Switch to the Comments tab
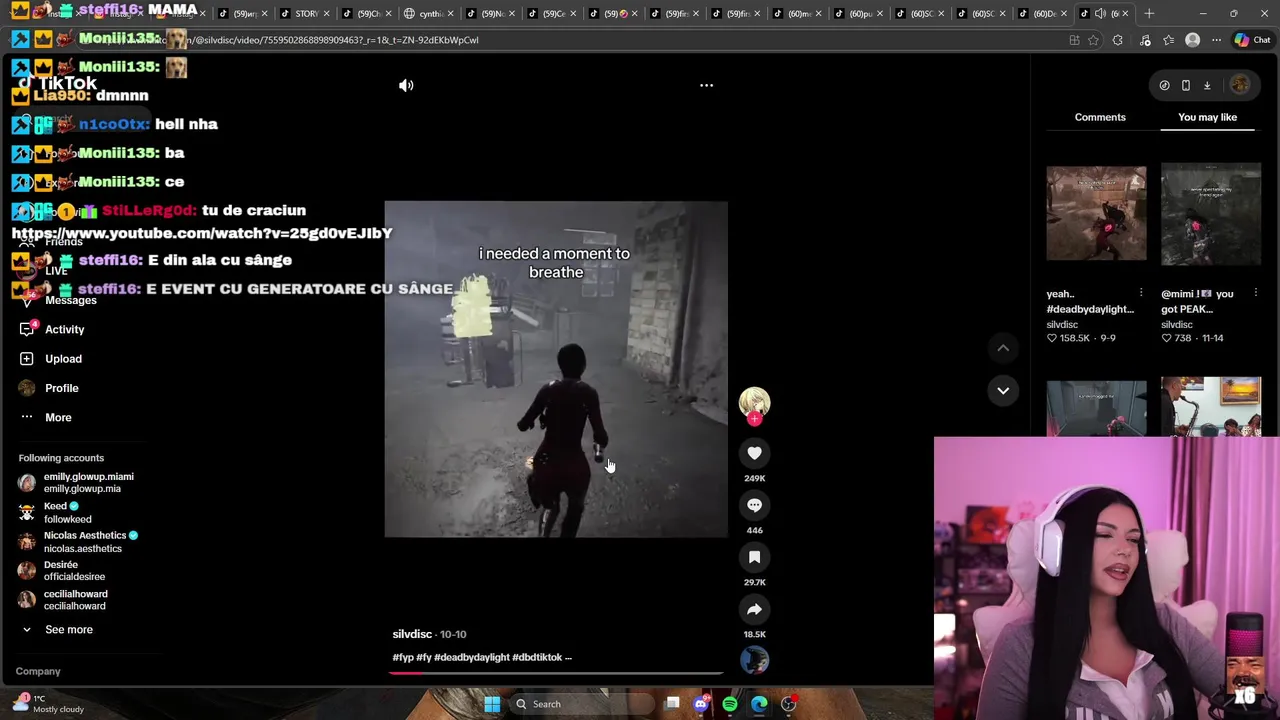 (x=1100, y=117)
